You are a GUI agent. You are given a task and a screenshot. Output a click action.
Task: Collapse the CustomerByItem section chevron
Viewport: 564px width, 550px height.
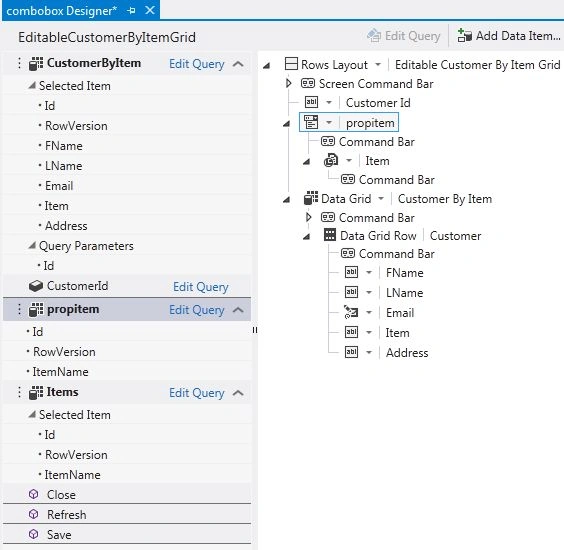tap(238, 64)
